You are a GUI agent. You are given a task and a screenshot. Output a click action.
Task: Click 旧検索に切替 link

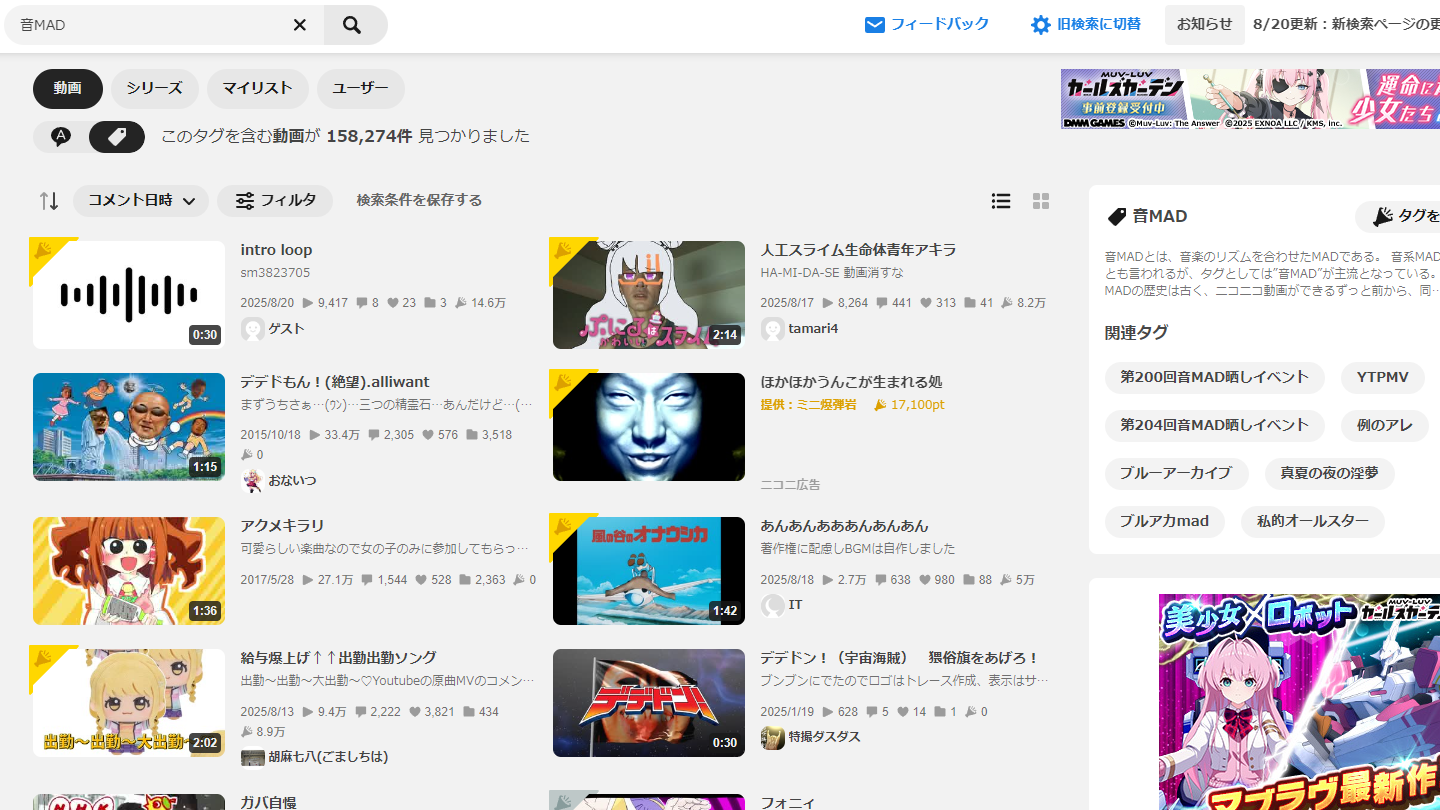1099,24
